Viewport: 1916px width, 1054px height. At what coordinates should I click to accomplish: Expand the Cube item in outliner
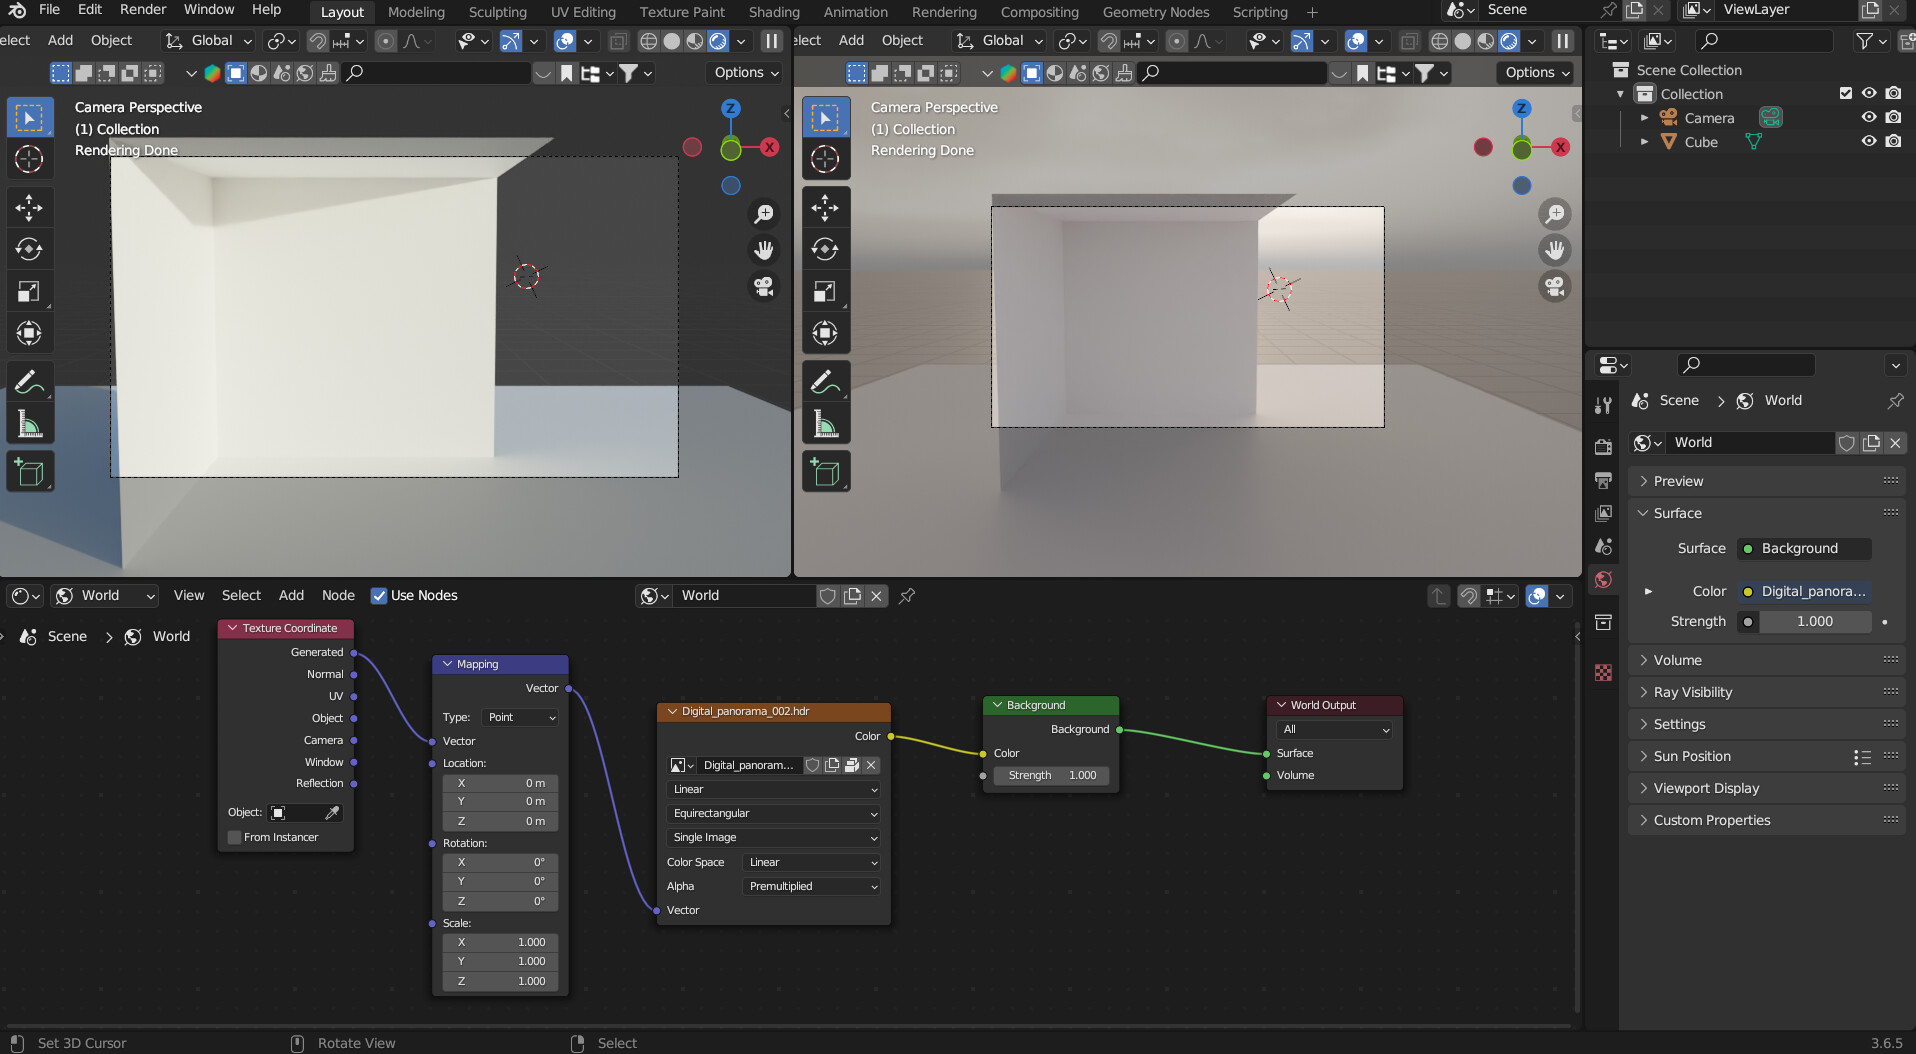click(1644, 142)
